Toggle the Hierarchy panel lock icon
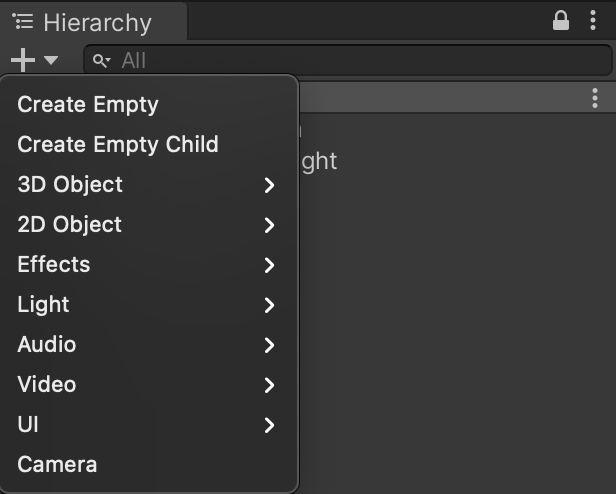 click(561, 20)
